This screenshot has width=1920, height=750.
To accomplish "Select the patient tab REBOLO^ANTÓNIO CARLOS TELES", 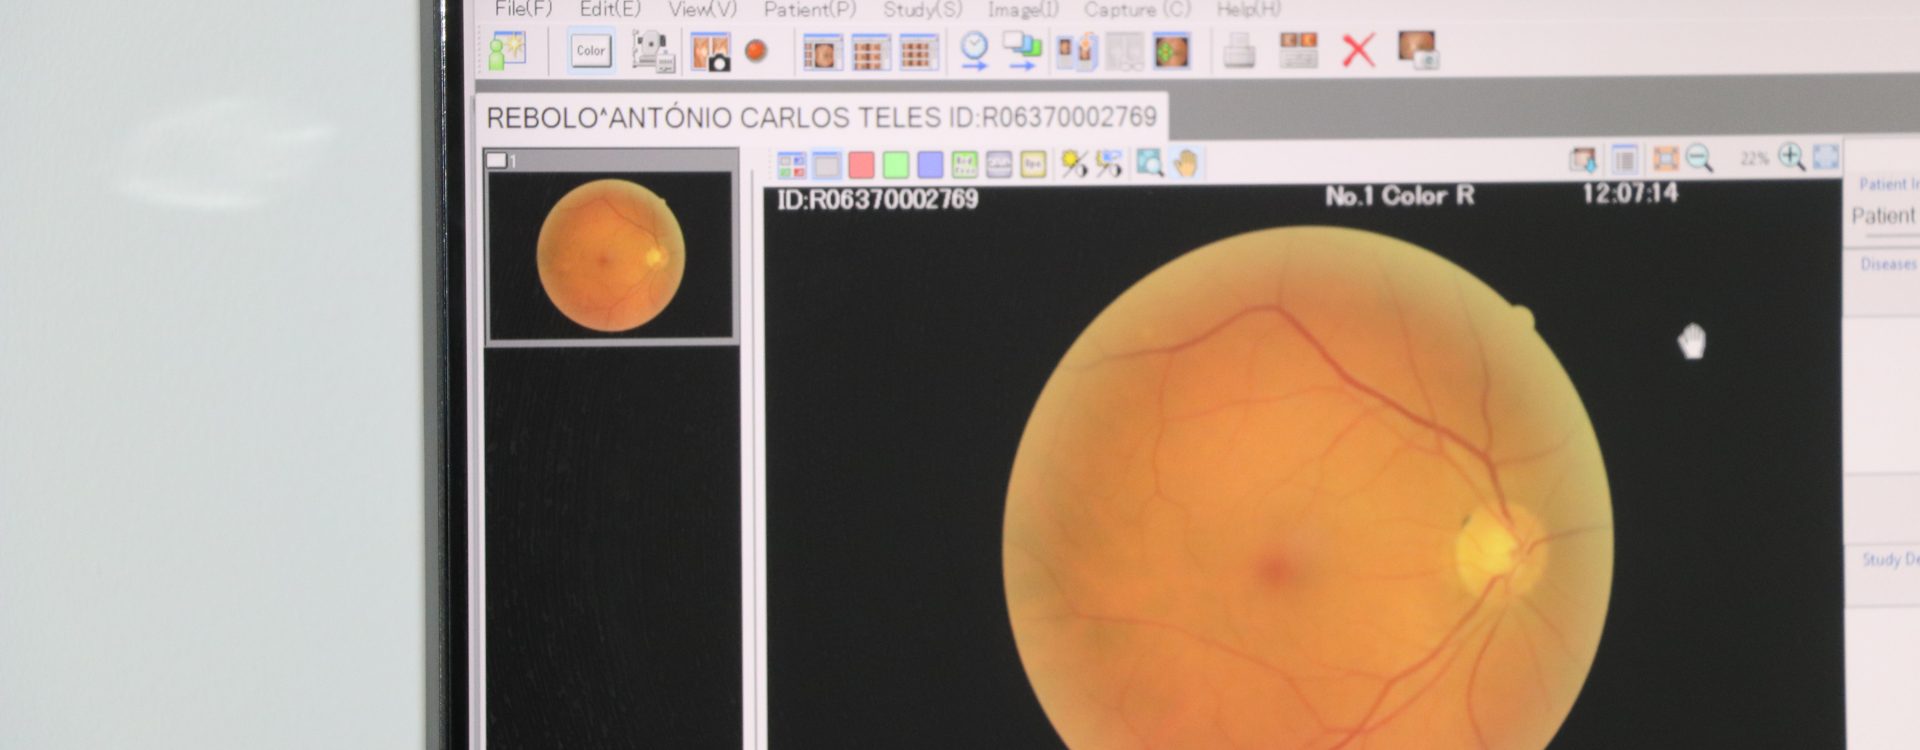I will 820,117.
